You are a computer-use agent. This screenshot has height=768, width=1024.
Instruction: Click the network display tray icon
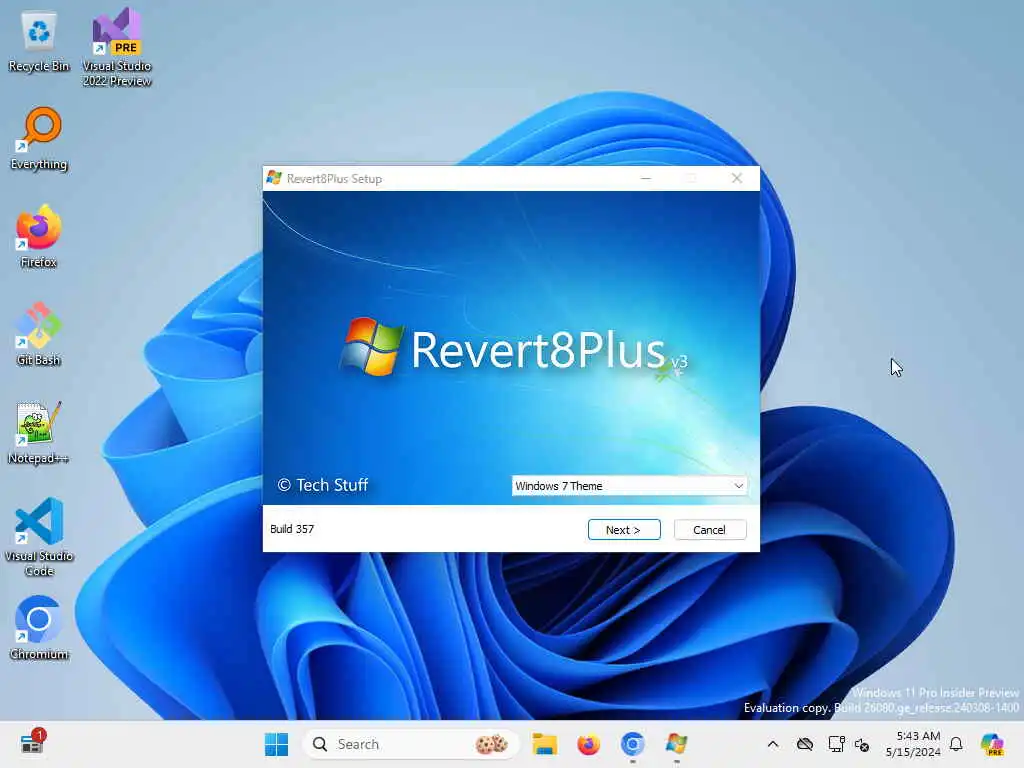836,744
